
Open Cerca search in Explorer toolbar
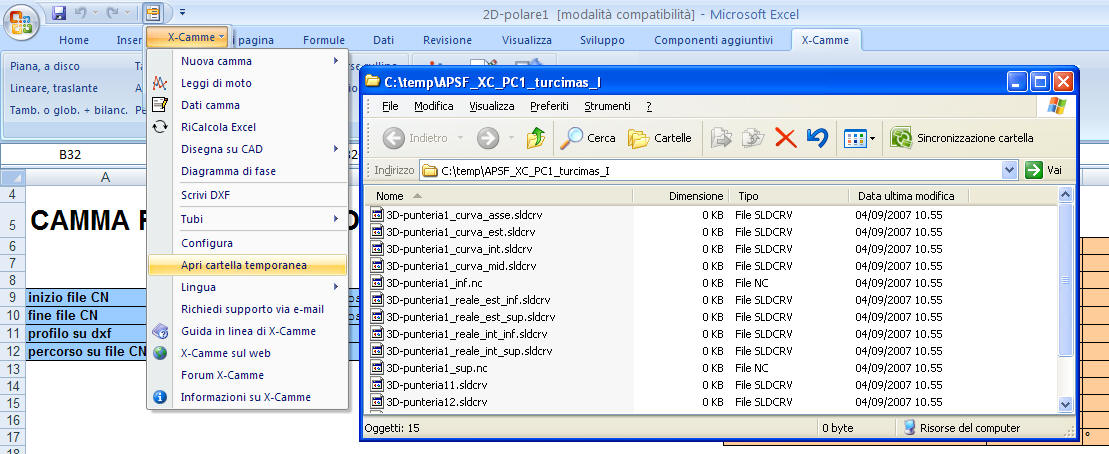pos(588,138)
